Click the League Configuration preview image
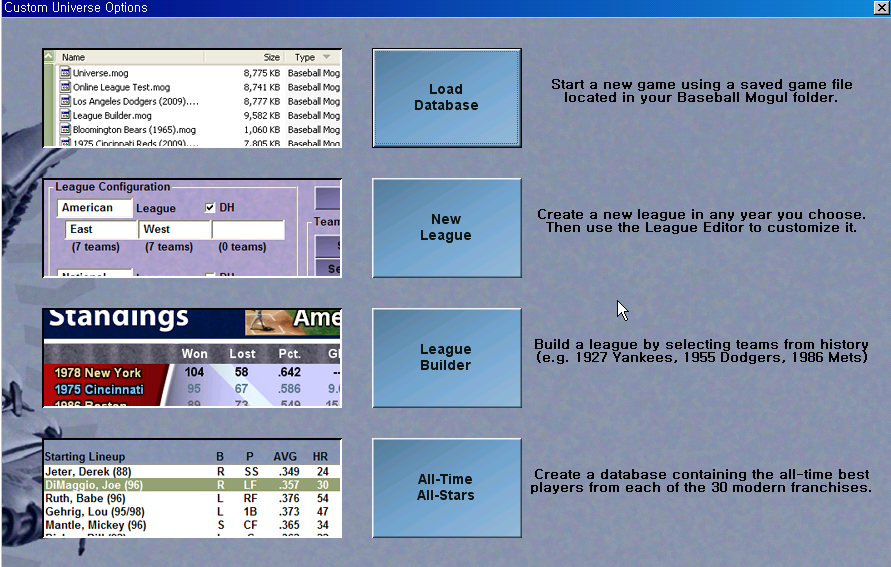The height and width of the screenshot is (567, 891). pyautogui.click(x=192, y=228)
